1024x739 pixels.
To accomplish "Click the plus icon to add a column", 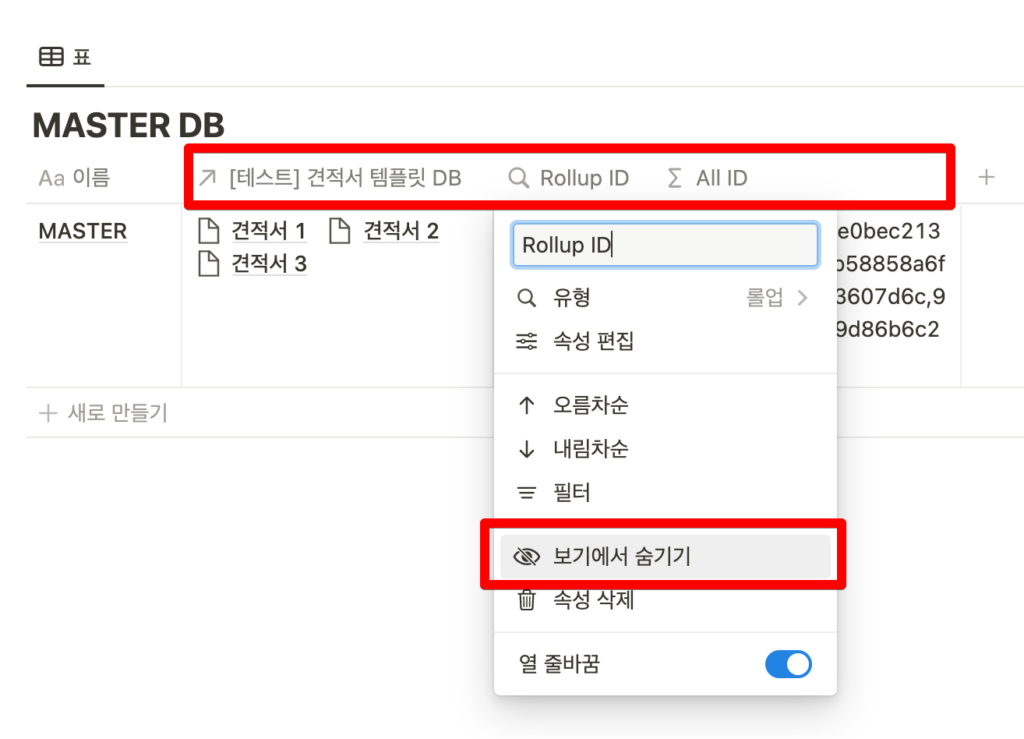I will point(986,178).
